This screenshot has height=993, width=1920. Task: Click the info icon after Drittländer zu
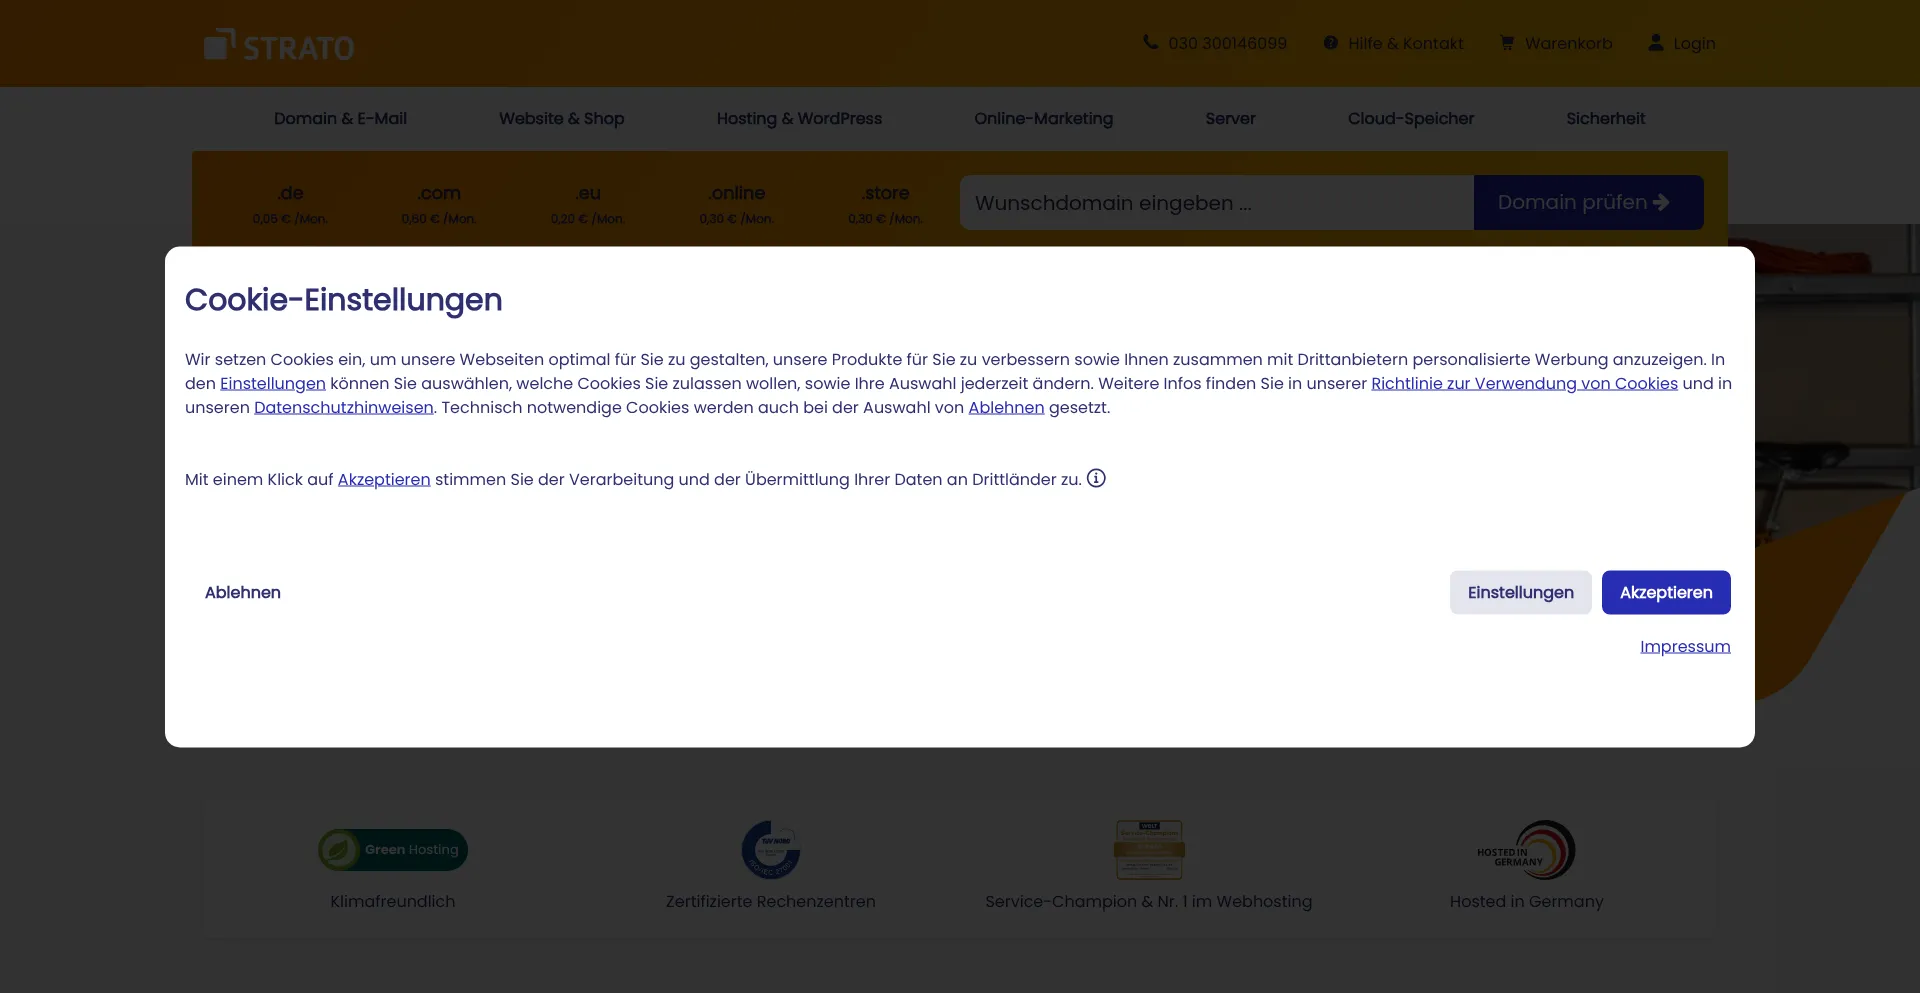[1097, 478]
